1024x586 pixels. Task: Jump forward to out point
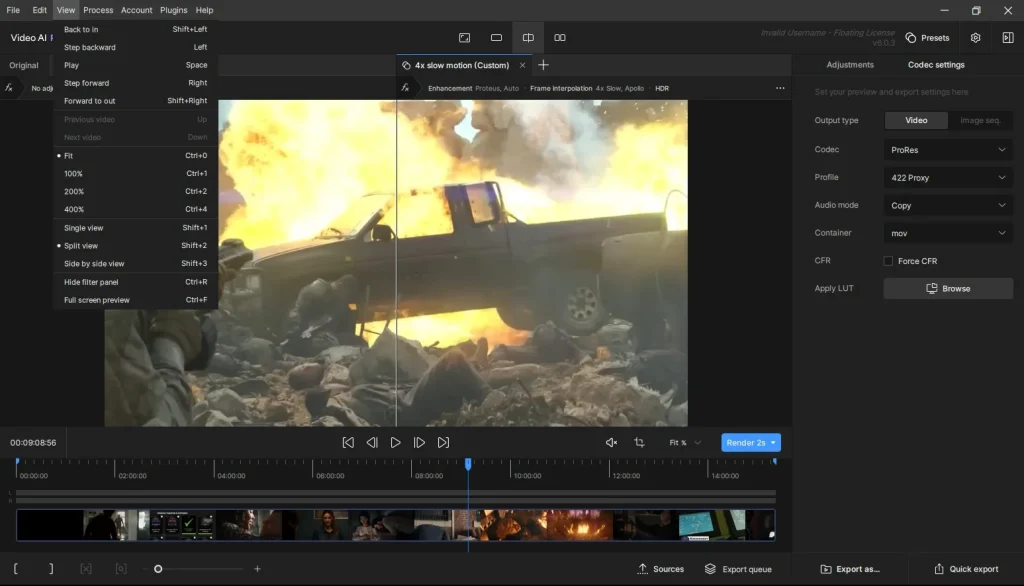[x=443, y=442]
